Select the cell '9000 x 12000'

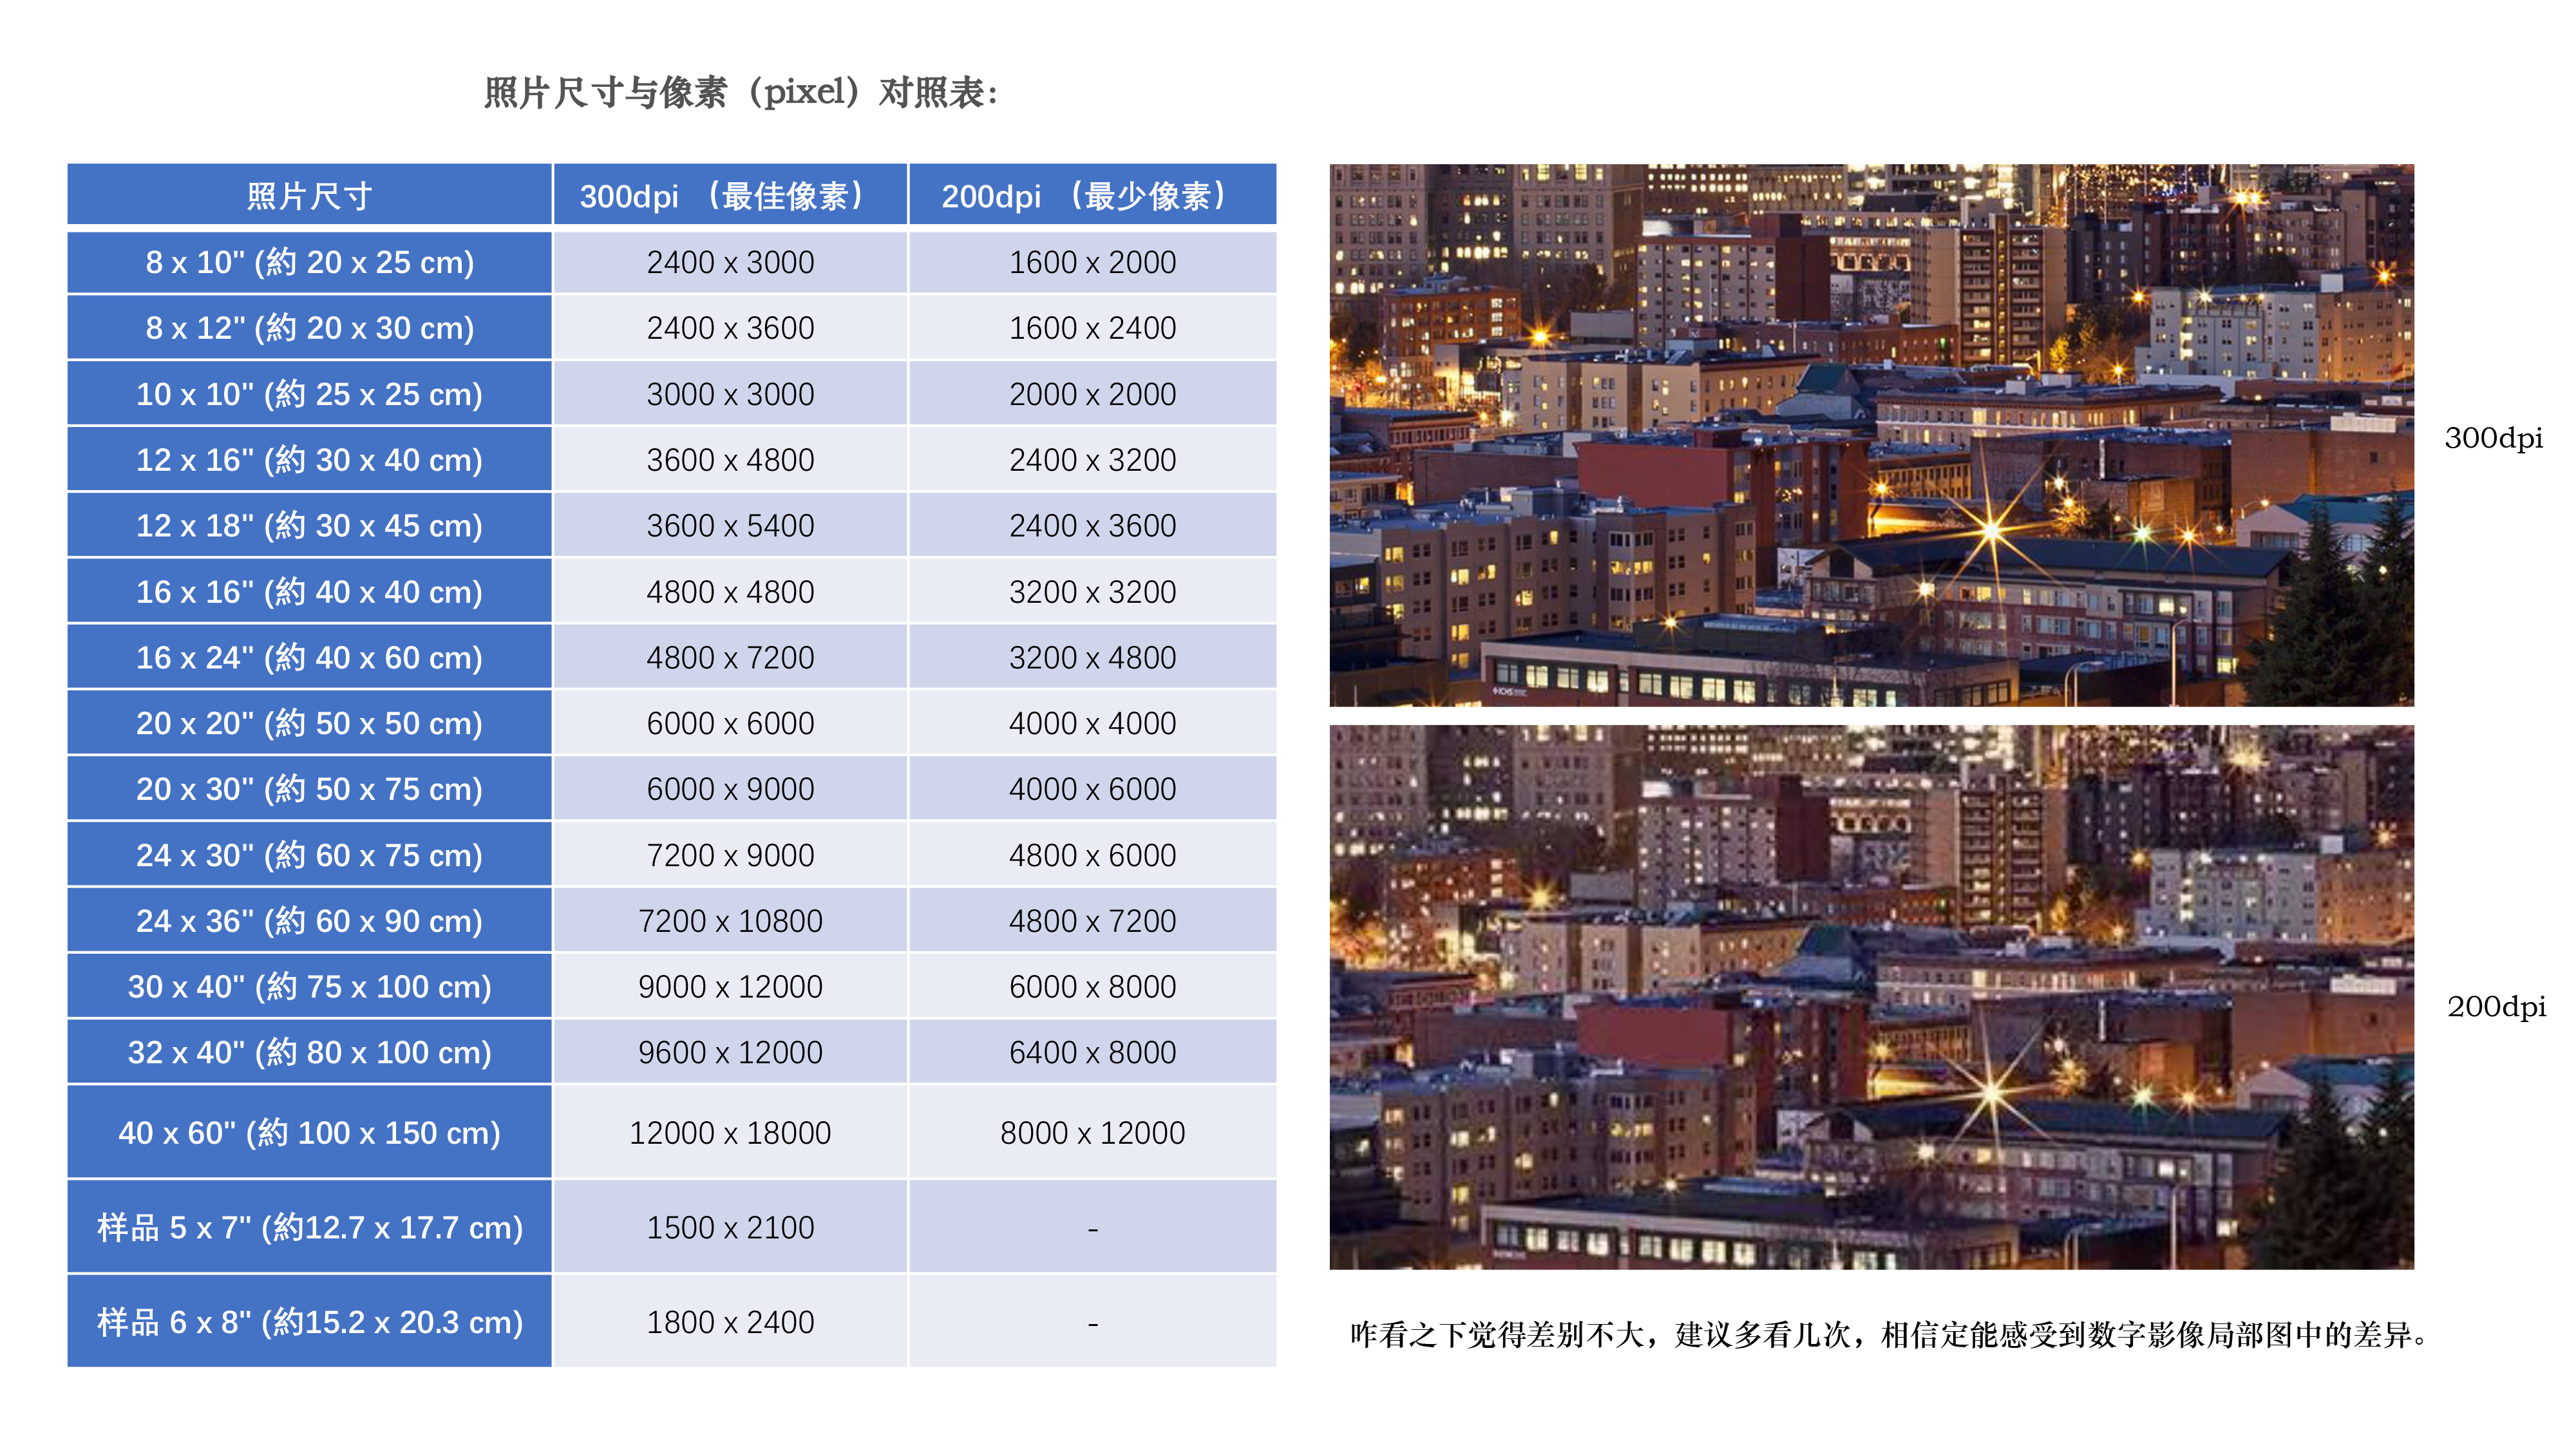coord(730,987)
